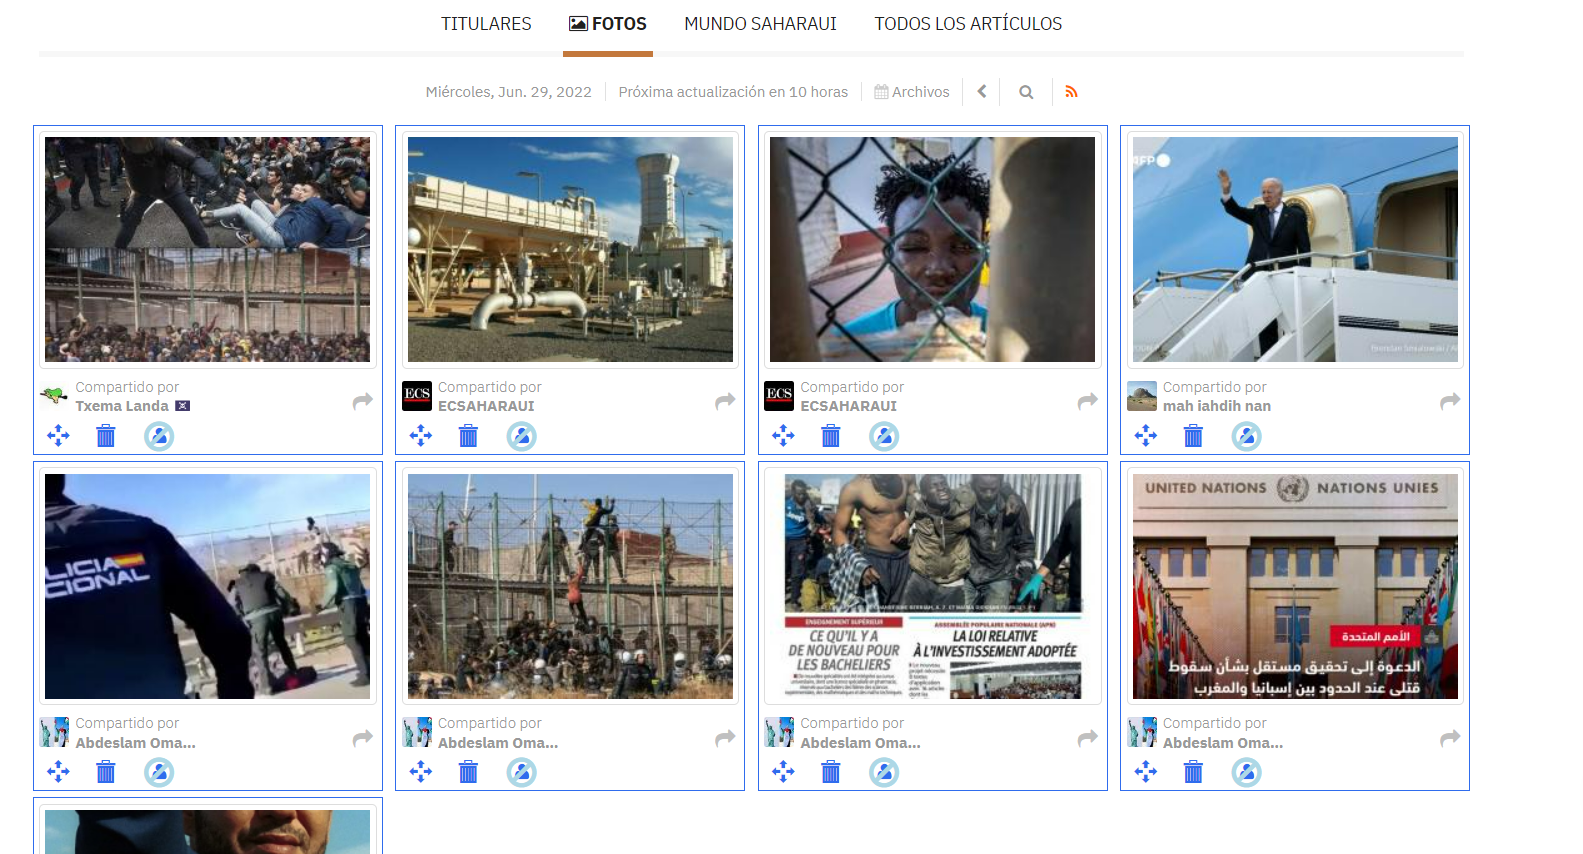Switch to MUNDO SAHARAUI tab
1583x854 pixels.
(760, 23)
